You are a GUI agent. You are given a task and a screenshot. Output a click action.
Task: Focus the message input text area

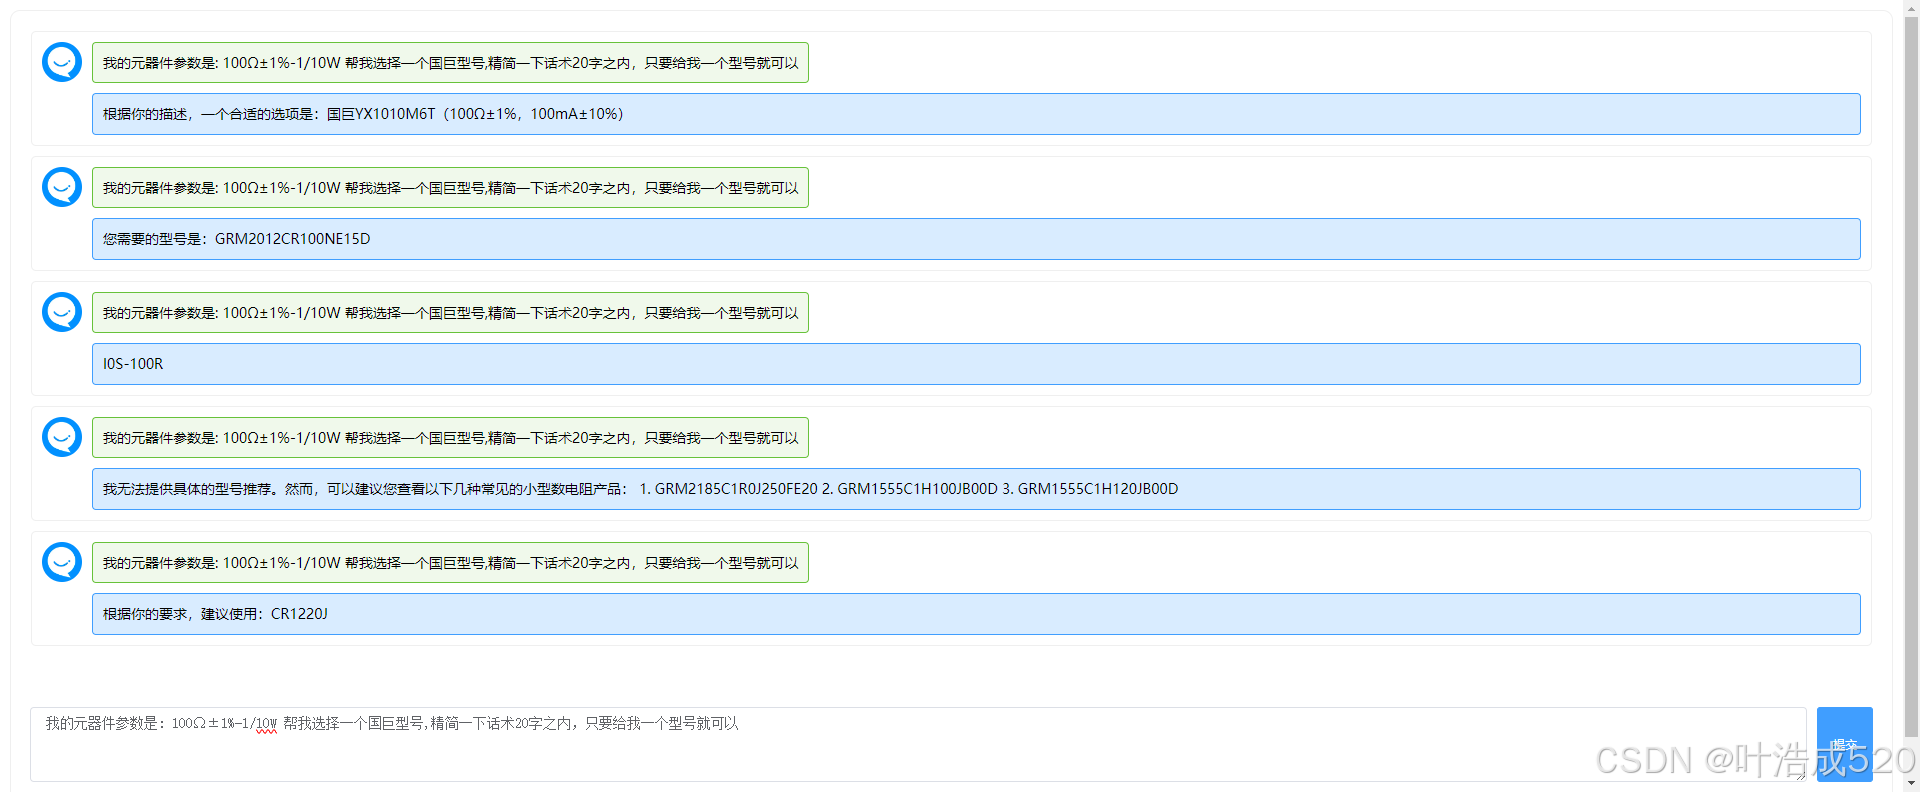(918, 744)
